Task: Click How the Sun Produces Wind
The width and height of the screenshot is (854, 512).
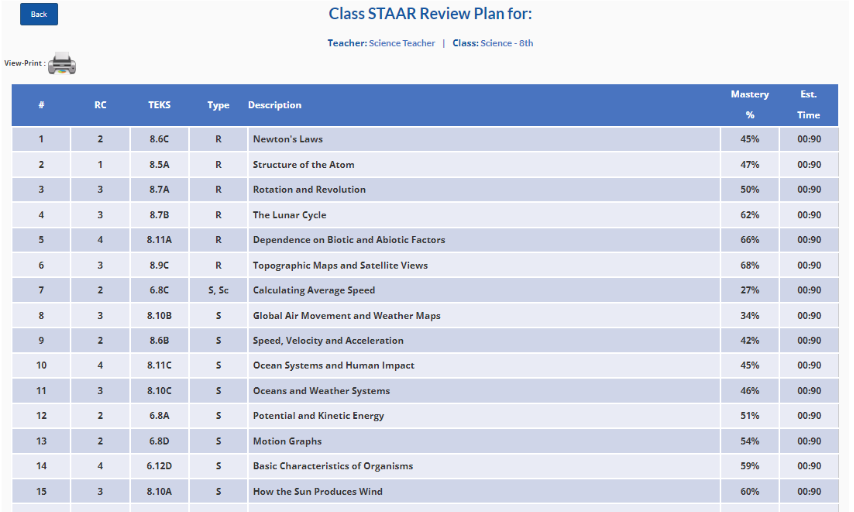Action: [317, 492]
